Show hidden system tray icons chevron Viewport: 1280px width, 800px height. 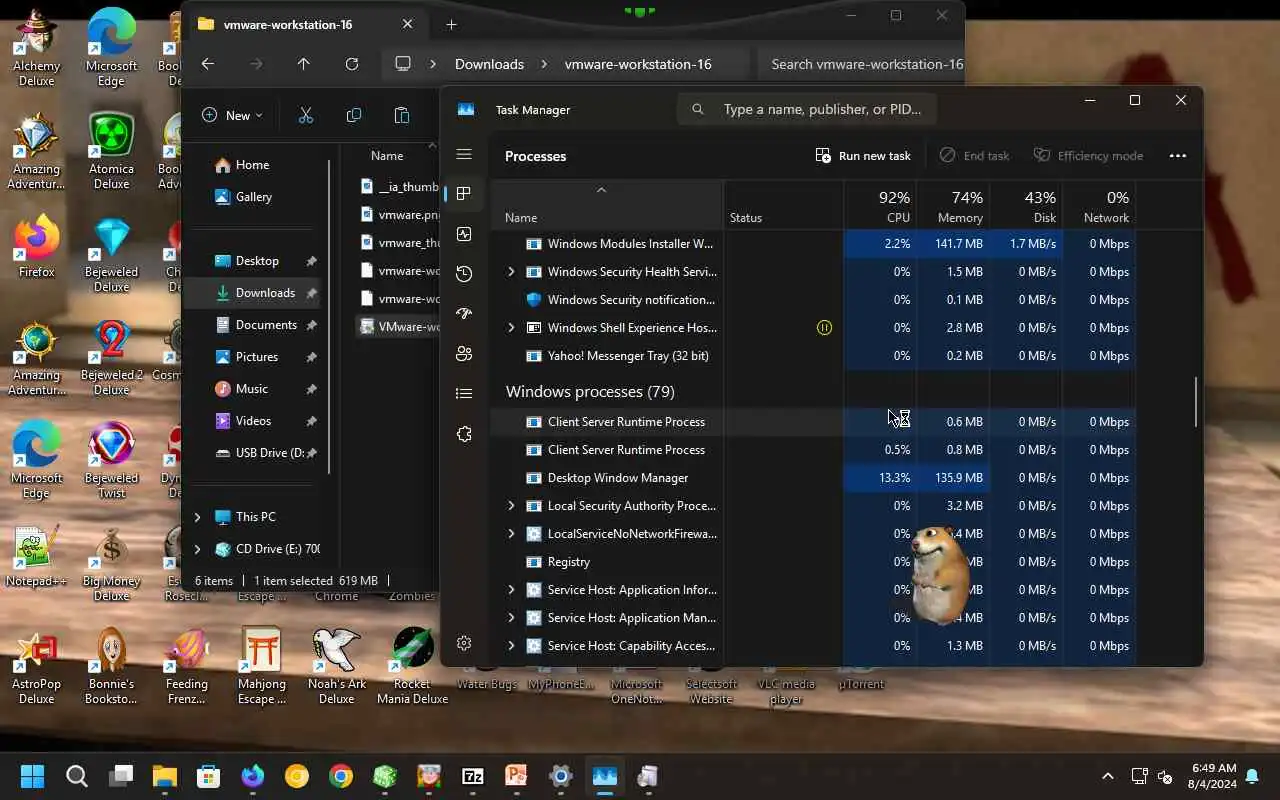pos(1107,776)
